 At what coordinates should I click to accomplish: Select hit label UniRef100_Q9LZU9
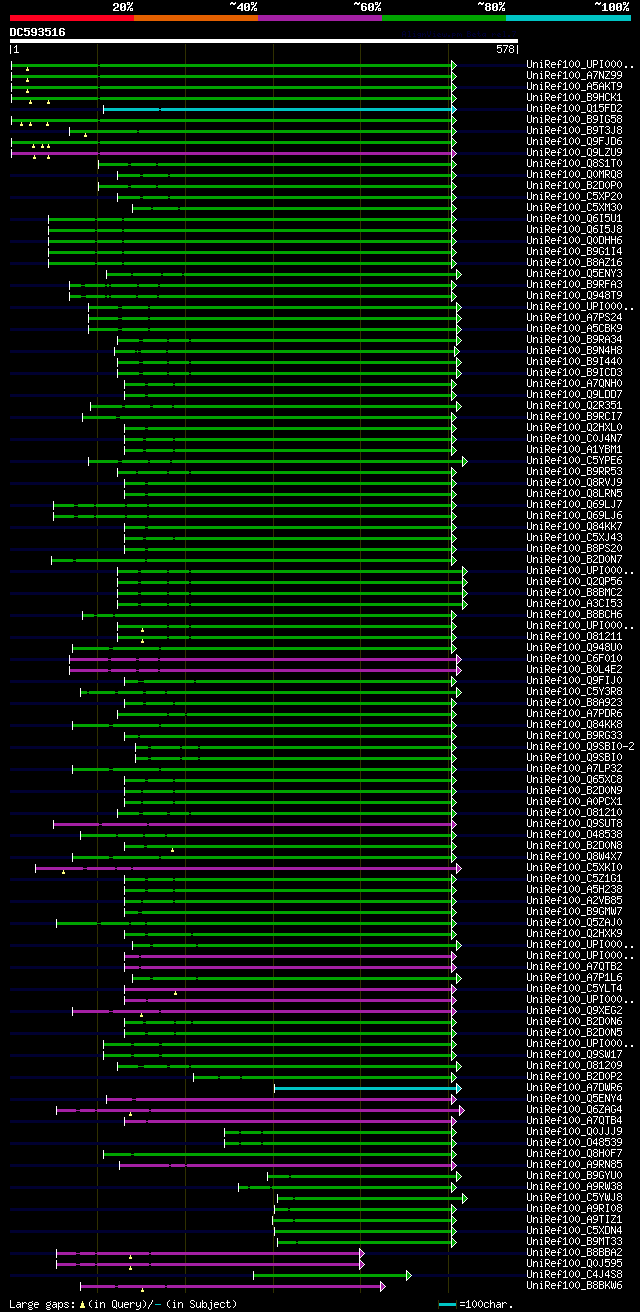pyautogui.click(x=574, y=153)
